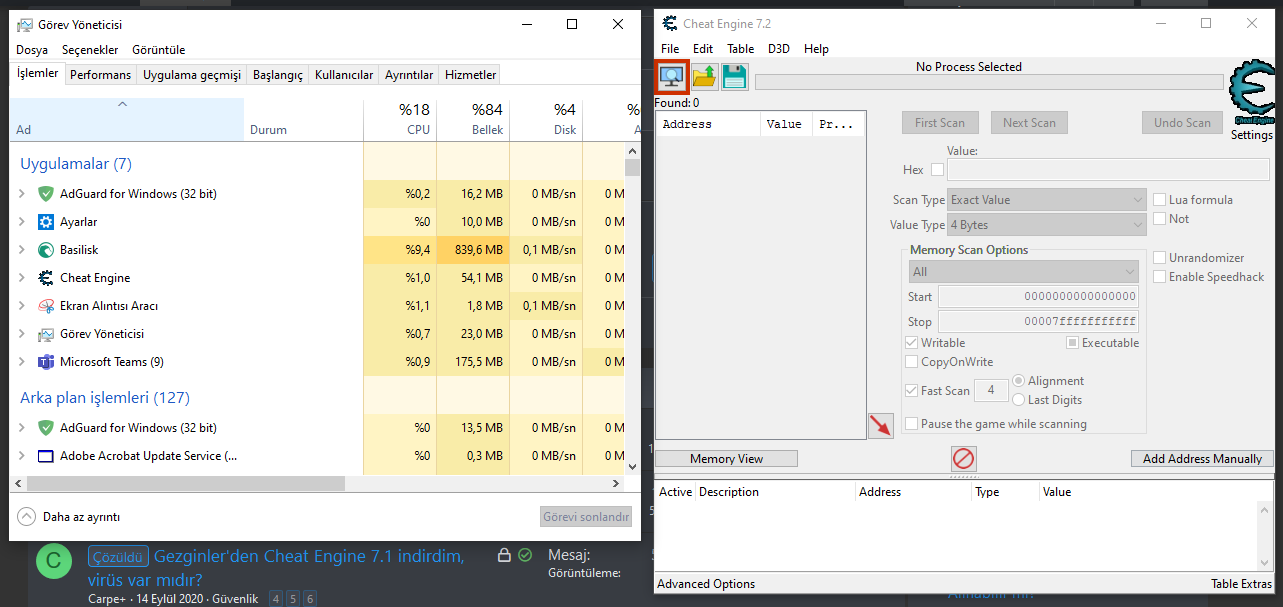Screen dimensions: 1283x607
Task: Click AdGuard icon under Arka plan işlemleri
Action: click(x=45, y=428)
